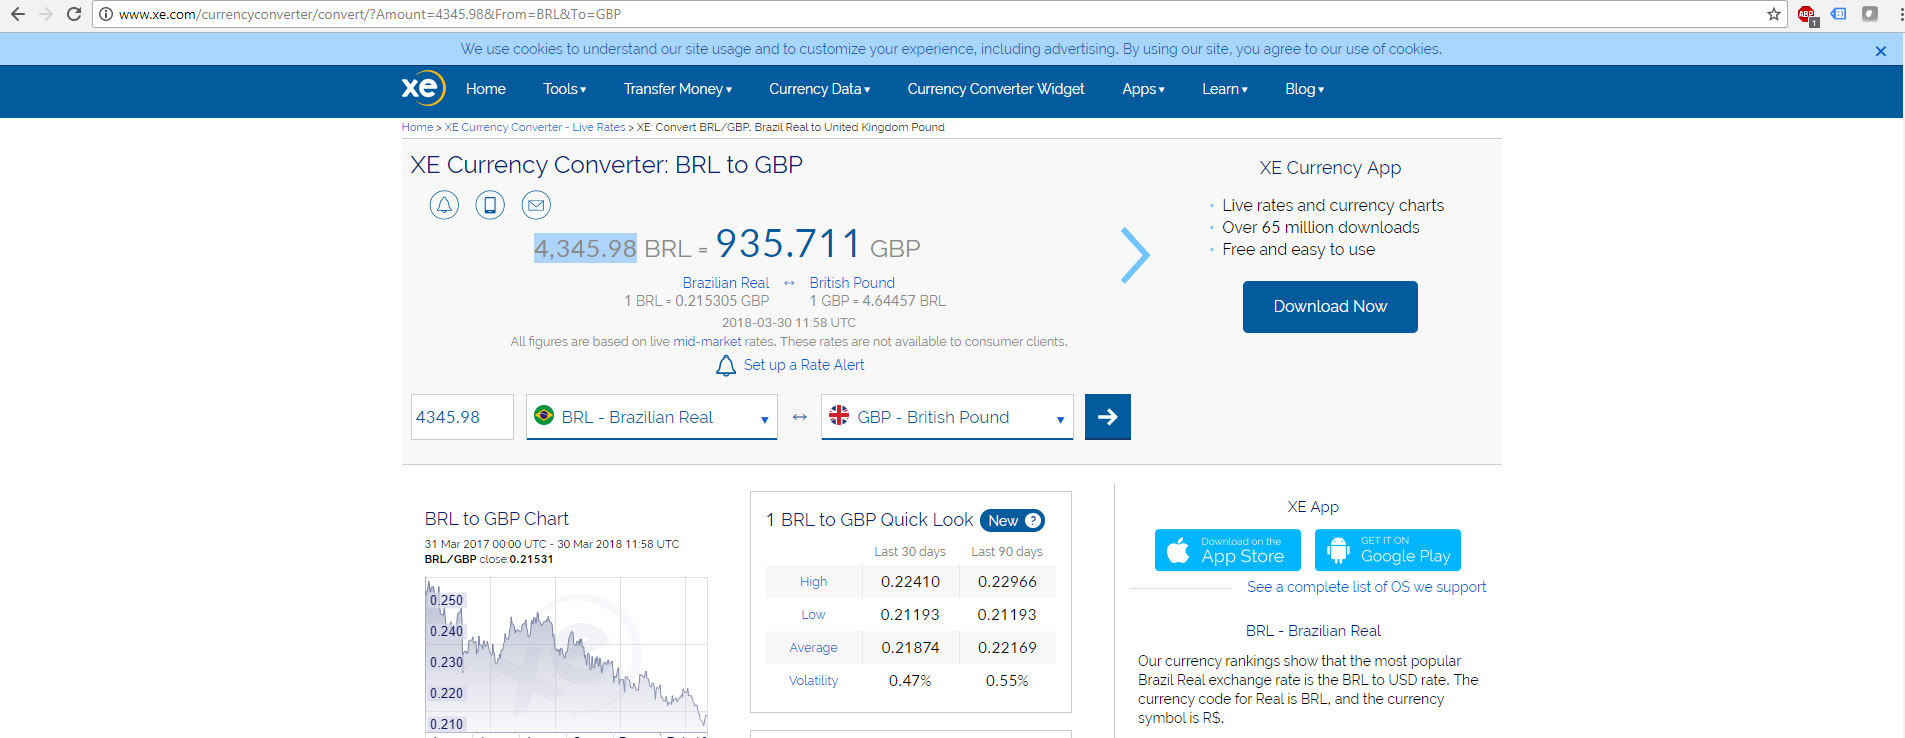1905x738 pixels.
Task: Open the mid-market rates link
Action: click(707, 342)
